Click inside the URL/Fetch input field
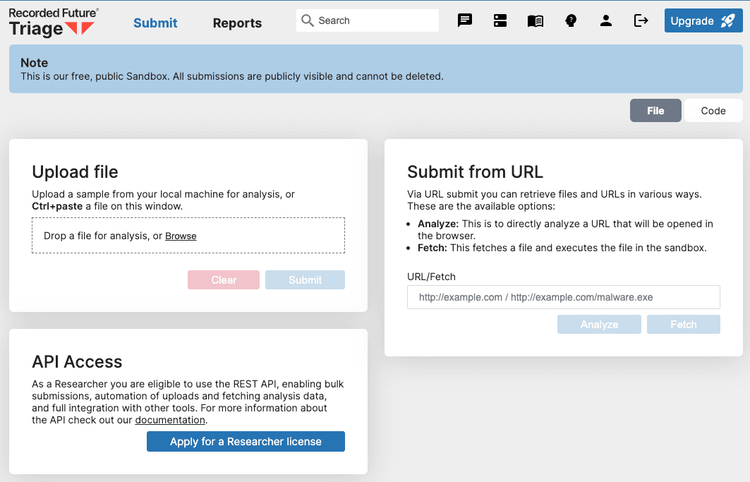Image resolution: width=750 pixels, height=482 pixels. click(x=563, y=297)
